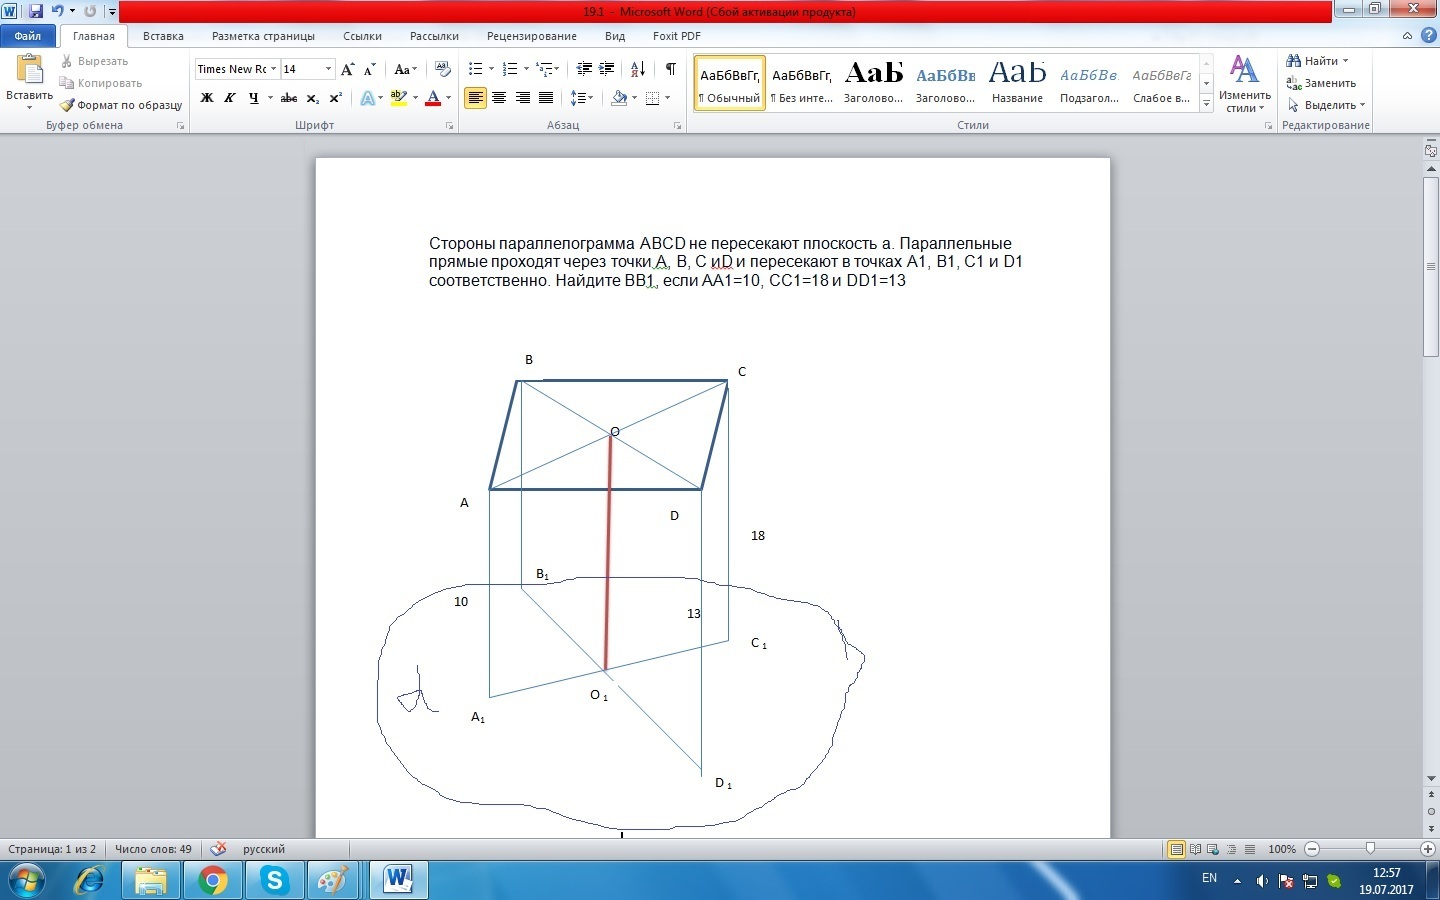The image size is (1440, 900).
Task: Justify text alignment
Action: (x=546, y=98)
